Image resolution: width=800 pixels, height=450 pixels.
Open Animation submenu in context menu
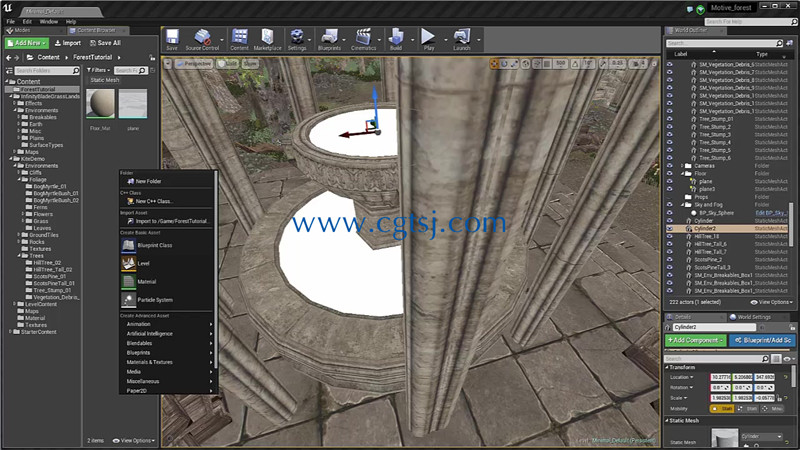(167, 324)
